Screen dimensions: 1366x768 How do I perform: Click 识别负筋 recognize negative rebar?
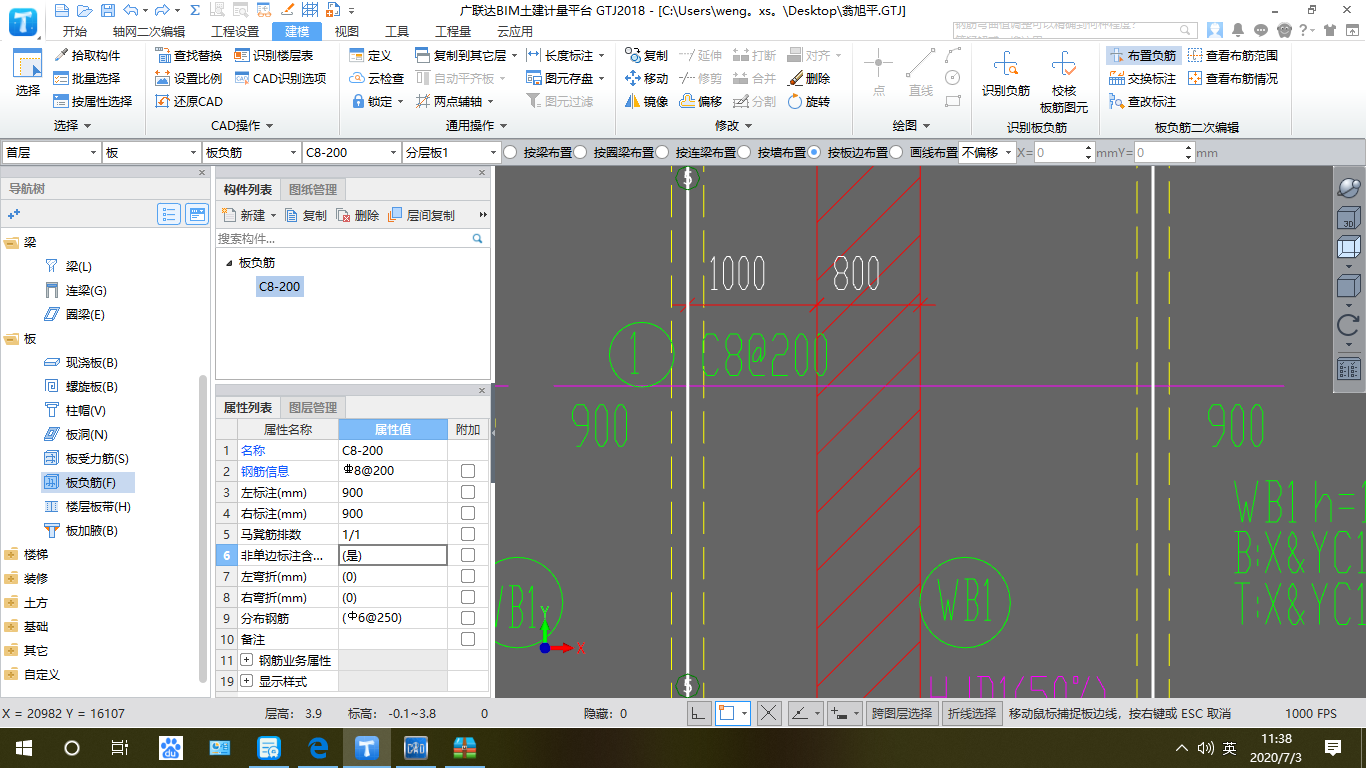[x=1006, y=76]
